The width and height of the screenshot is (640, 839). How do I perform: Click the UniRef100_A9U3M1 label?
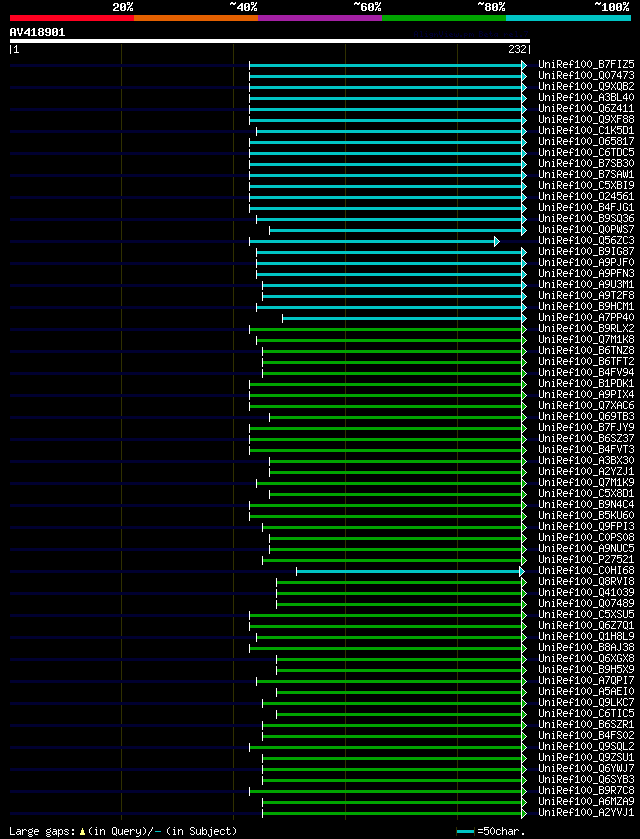586,285
